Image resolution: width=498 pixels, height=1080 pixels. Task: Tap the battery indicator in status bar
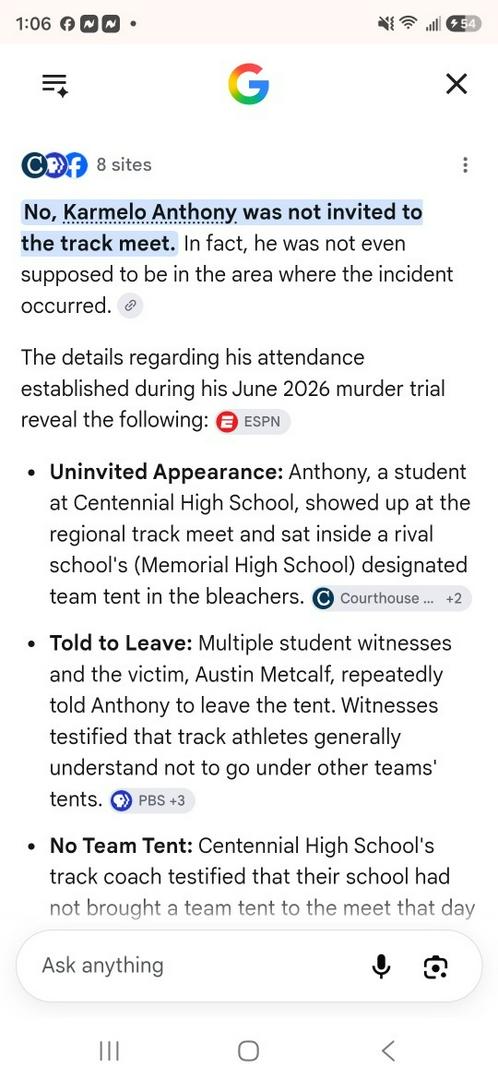point(464,24)
